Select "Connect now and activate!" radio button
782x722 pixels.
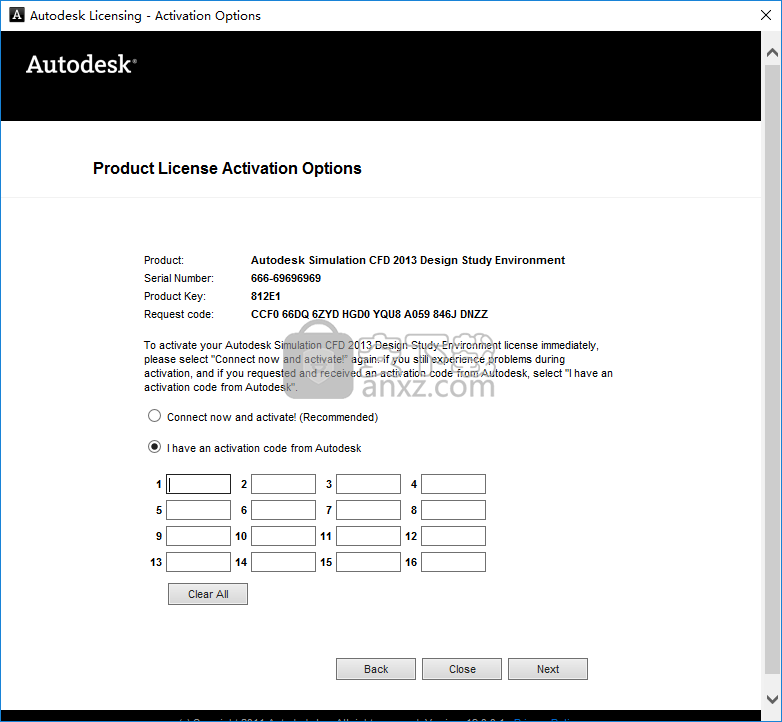(155, 416)
